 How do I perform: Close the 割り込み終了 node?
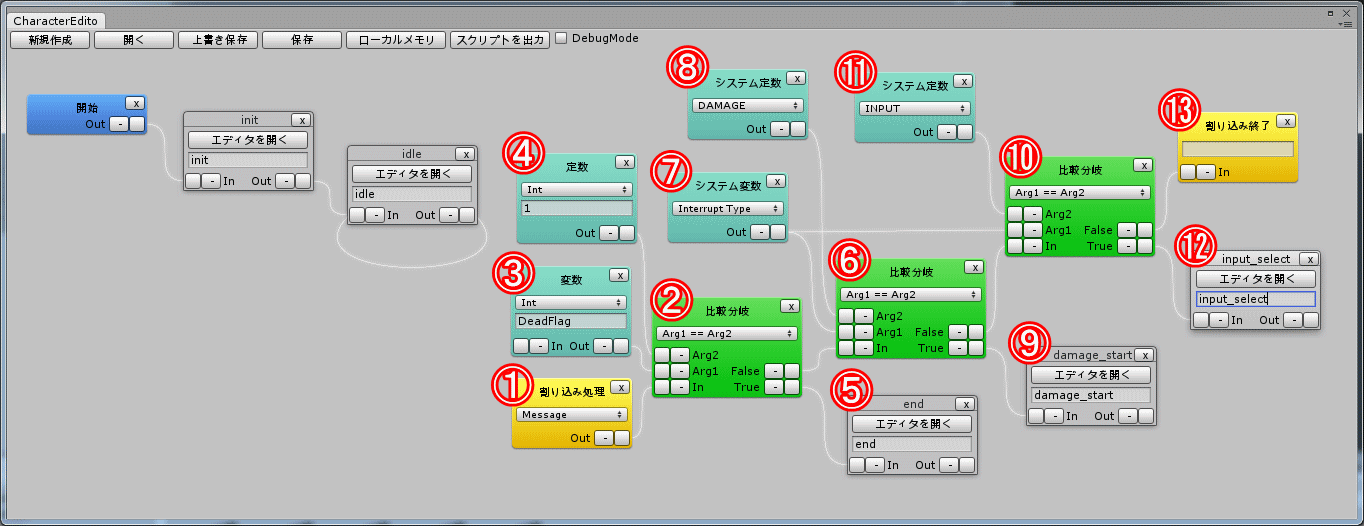coord(1287,121)
